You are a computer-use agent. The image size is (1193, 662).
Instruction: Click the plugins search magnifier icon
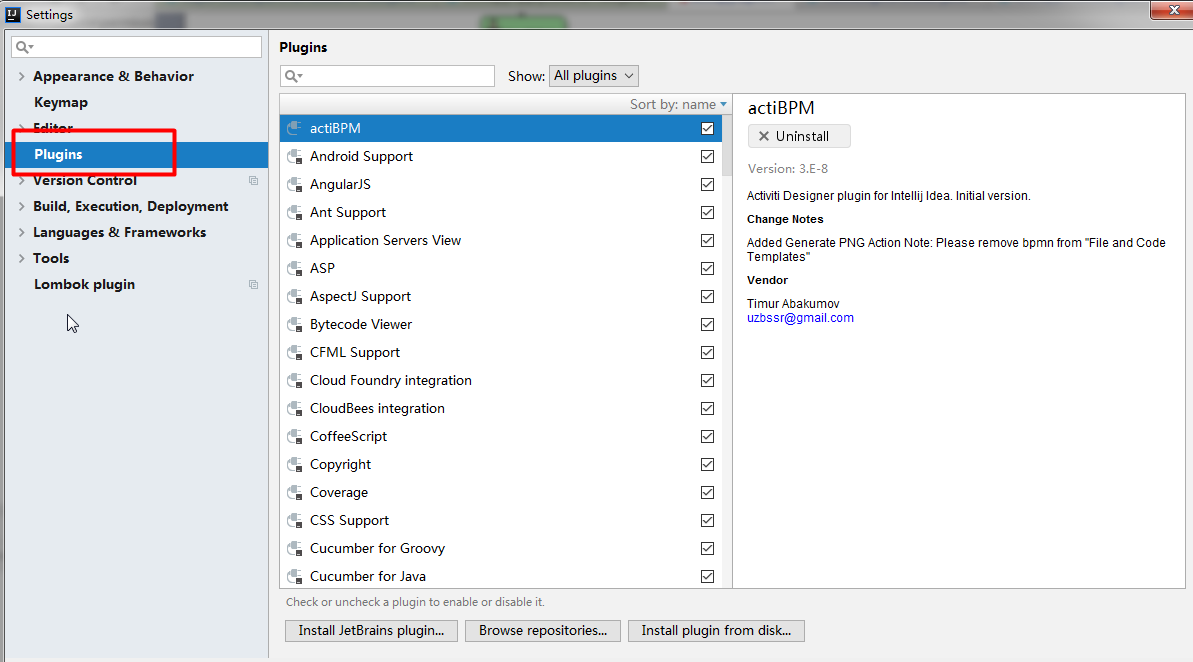[293, 76]
